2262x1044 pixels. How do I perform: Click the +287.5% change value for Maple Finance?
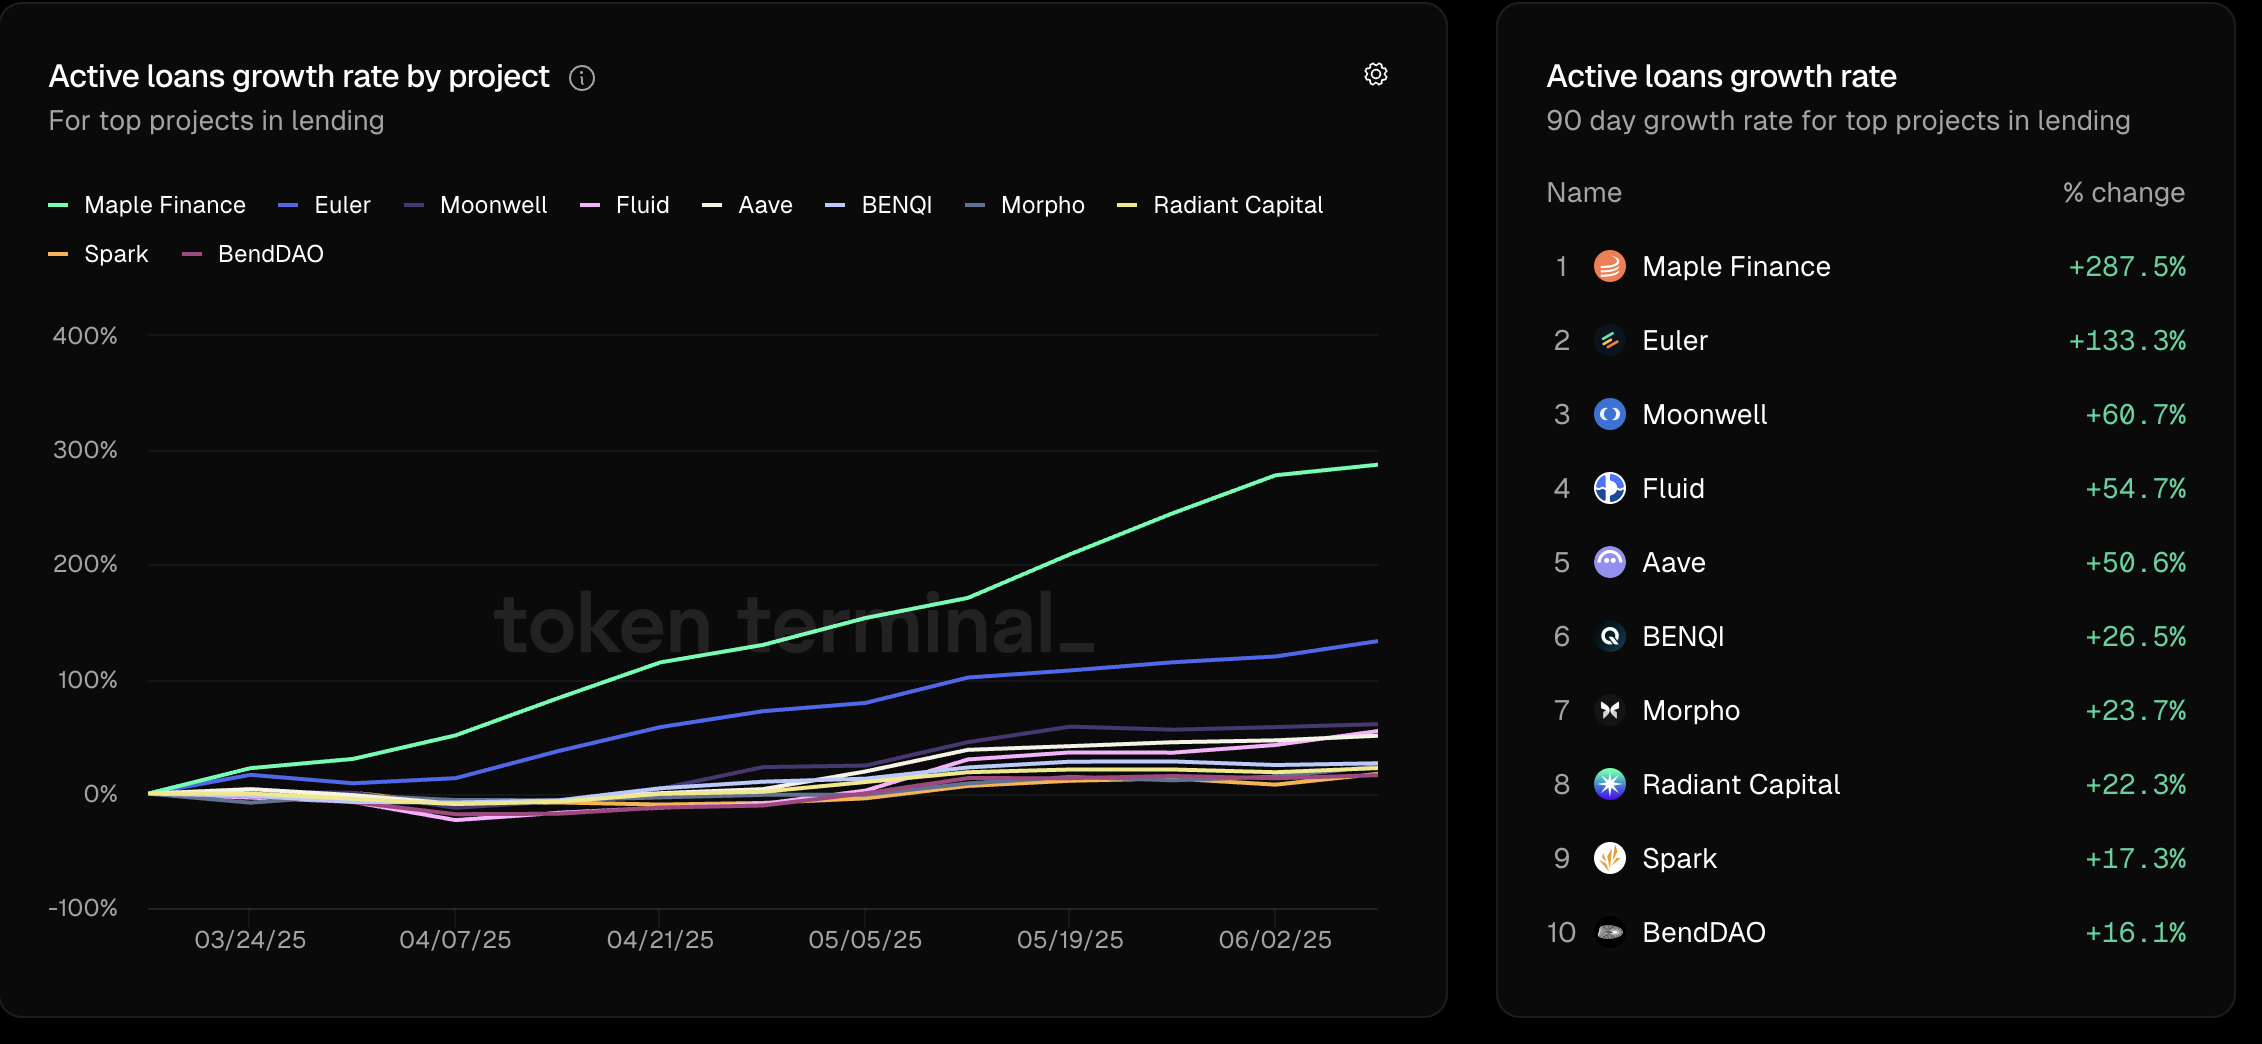tap(2126, 266)
